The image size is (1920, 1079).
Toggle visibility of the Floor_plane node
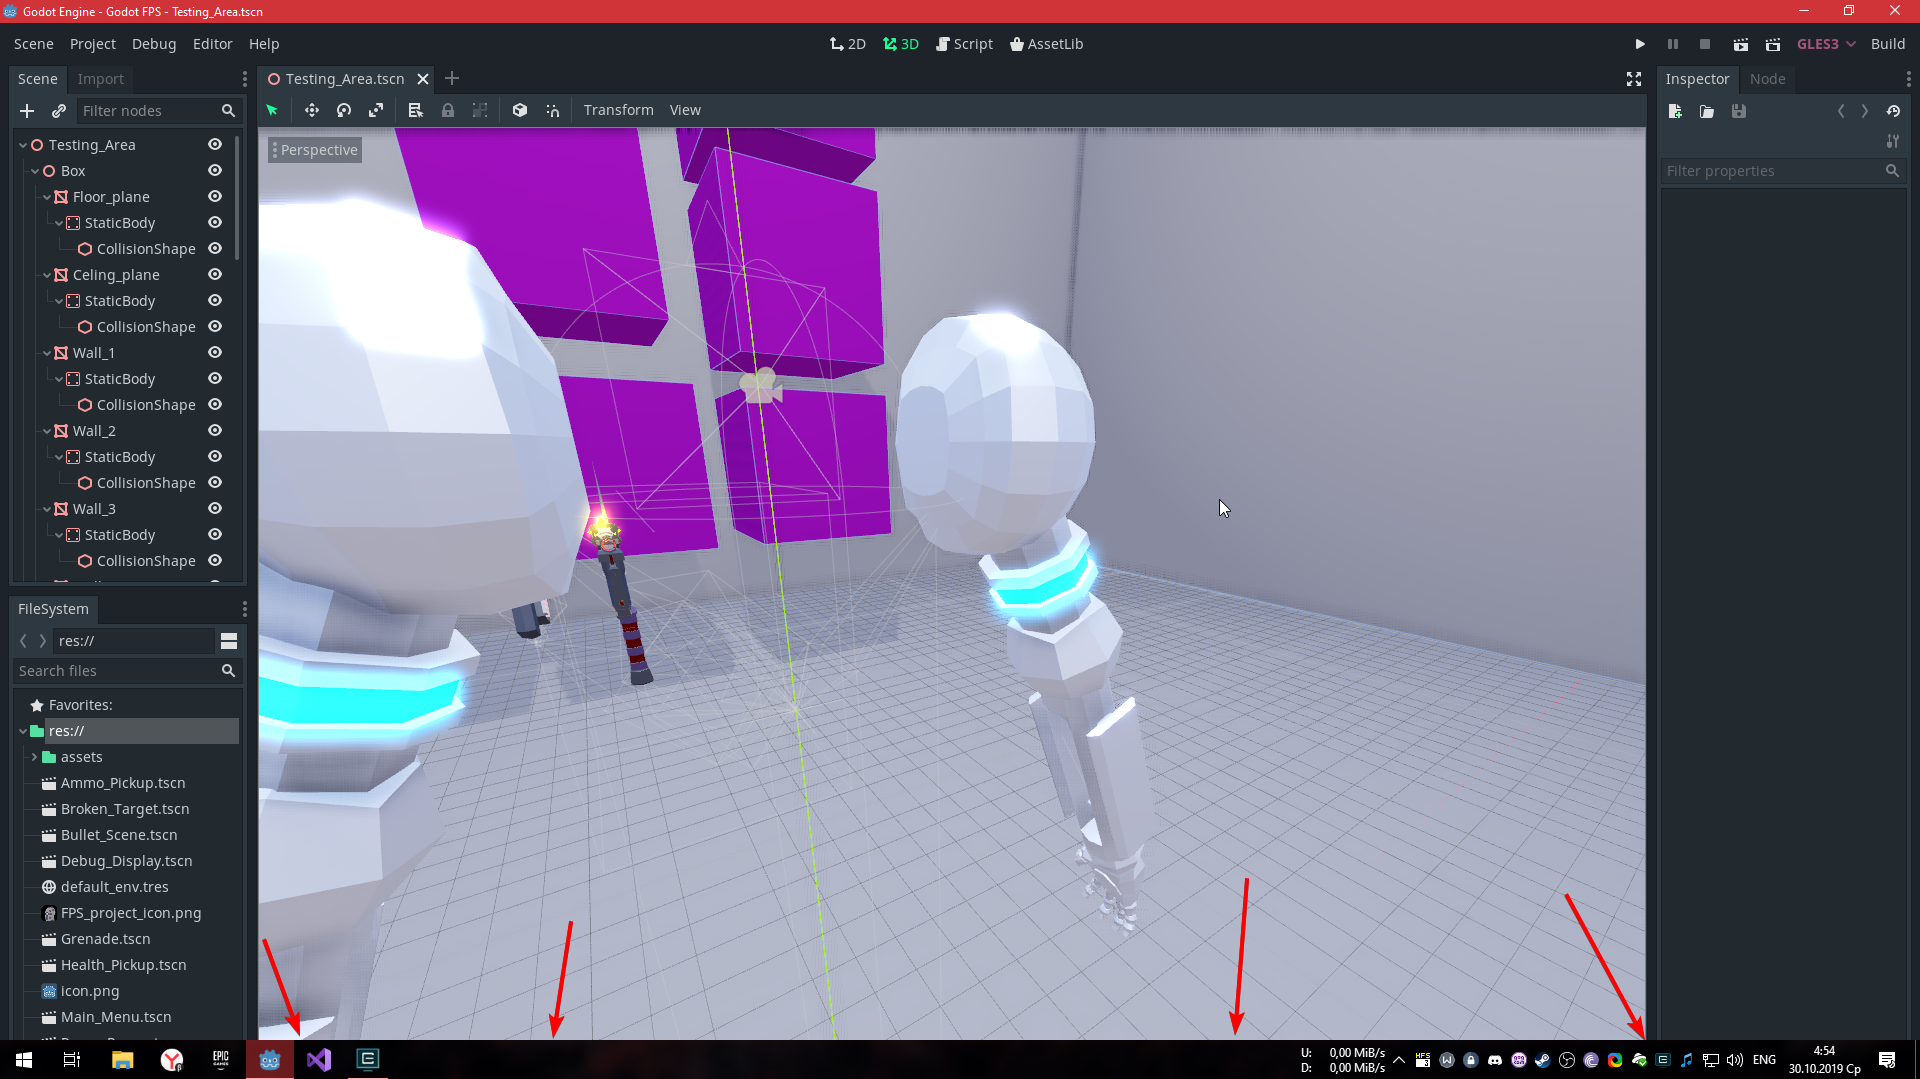click(215, 196)
